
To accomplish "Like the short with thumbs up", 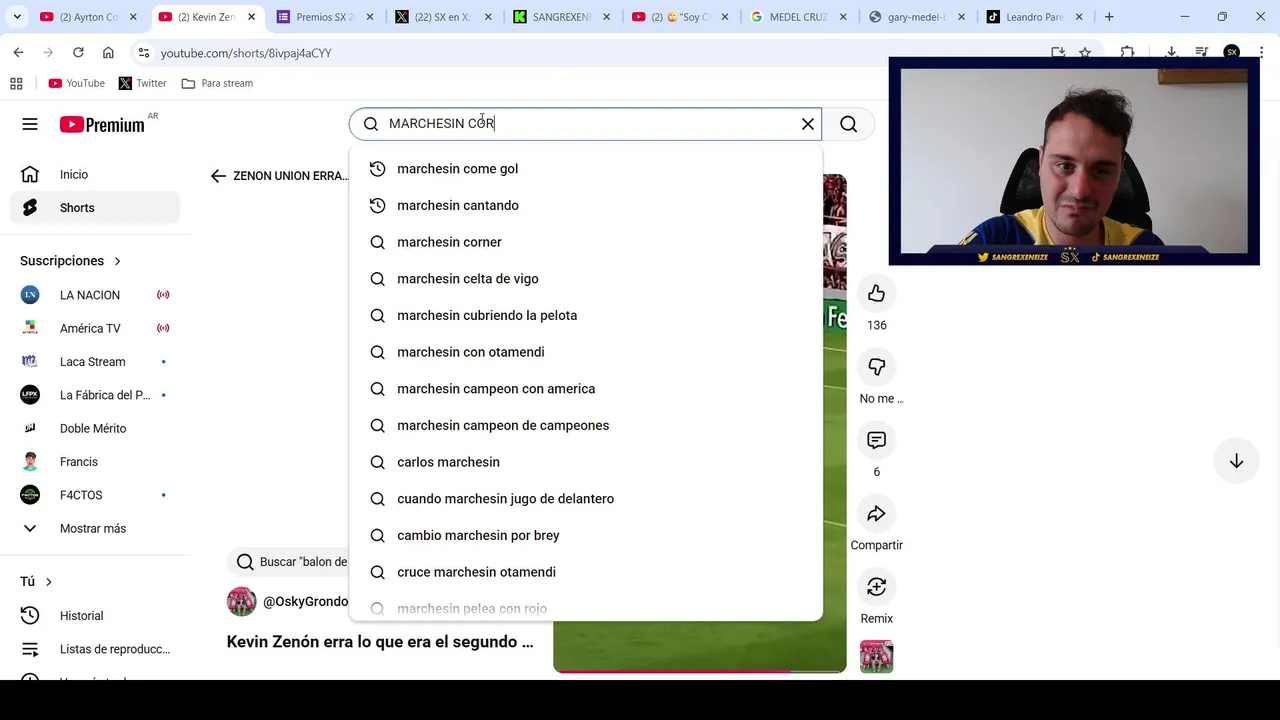I will pos(876,293).
